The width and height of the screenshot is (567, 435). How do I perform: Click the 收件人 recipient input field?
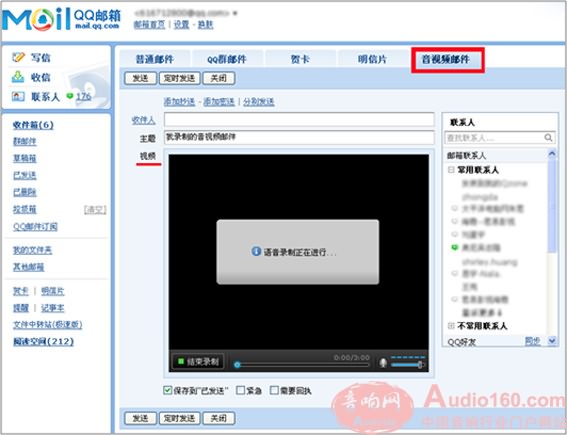click(x=299, y=120)
